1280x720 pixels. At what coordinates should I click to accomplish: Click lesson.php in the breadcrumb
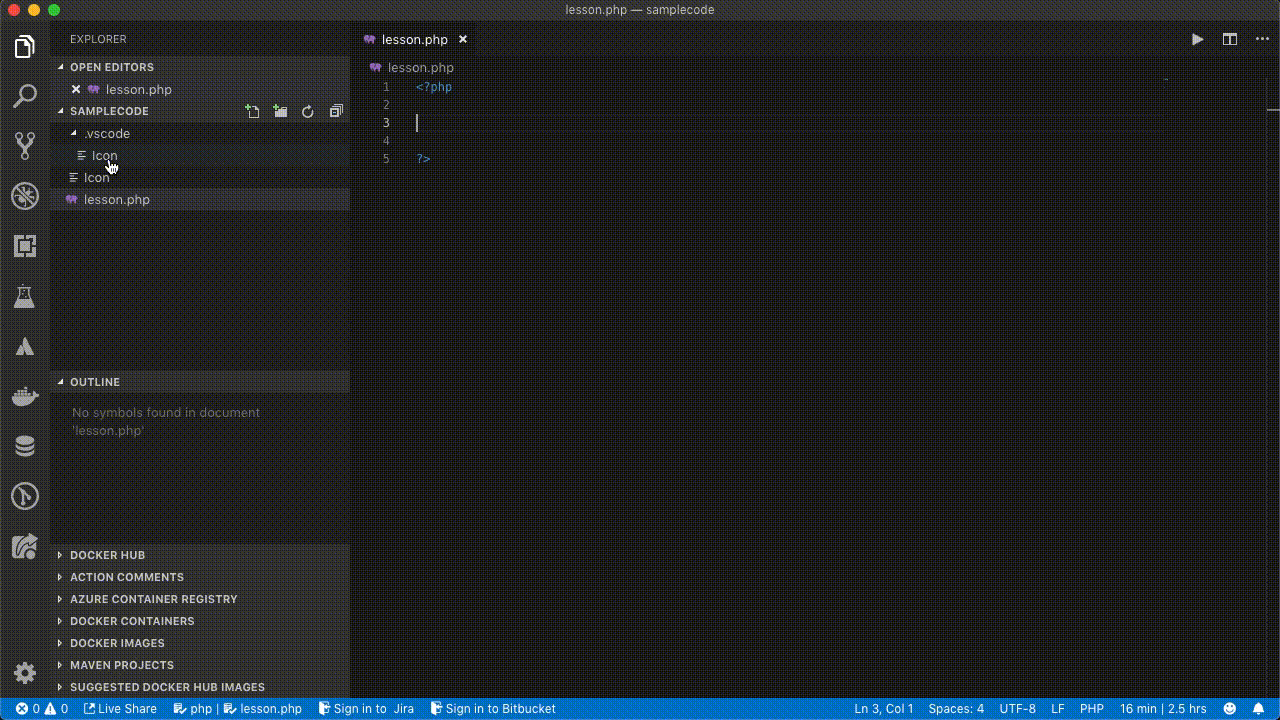coord(420,68)
